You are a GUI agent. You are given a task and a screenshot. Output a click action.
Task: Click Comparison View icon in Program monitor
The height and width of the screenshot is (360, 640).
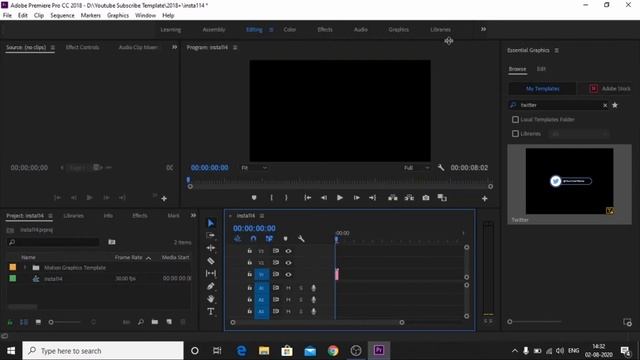[x=442, y=198]
